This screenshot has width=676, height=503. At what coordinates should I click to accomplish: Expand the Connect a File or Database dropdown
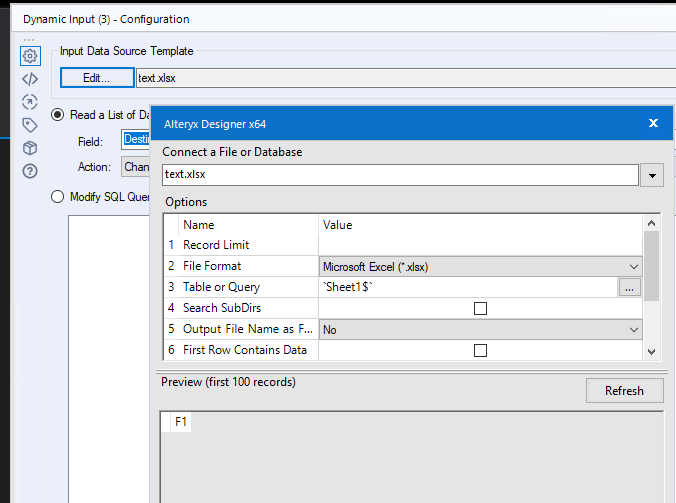(653, 175)
